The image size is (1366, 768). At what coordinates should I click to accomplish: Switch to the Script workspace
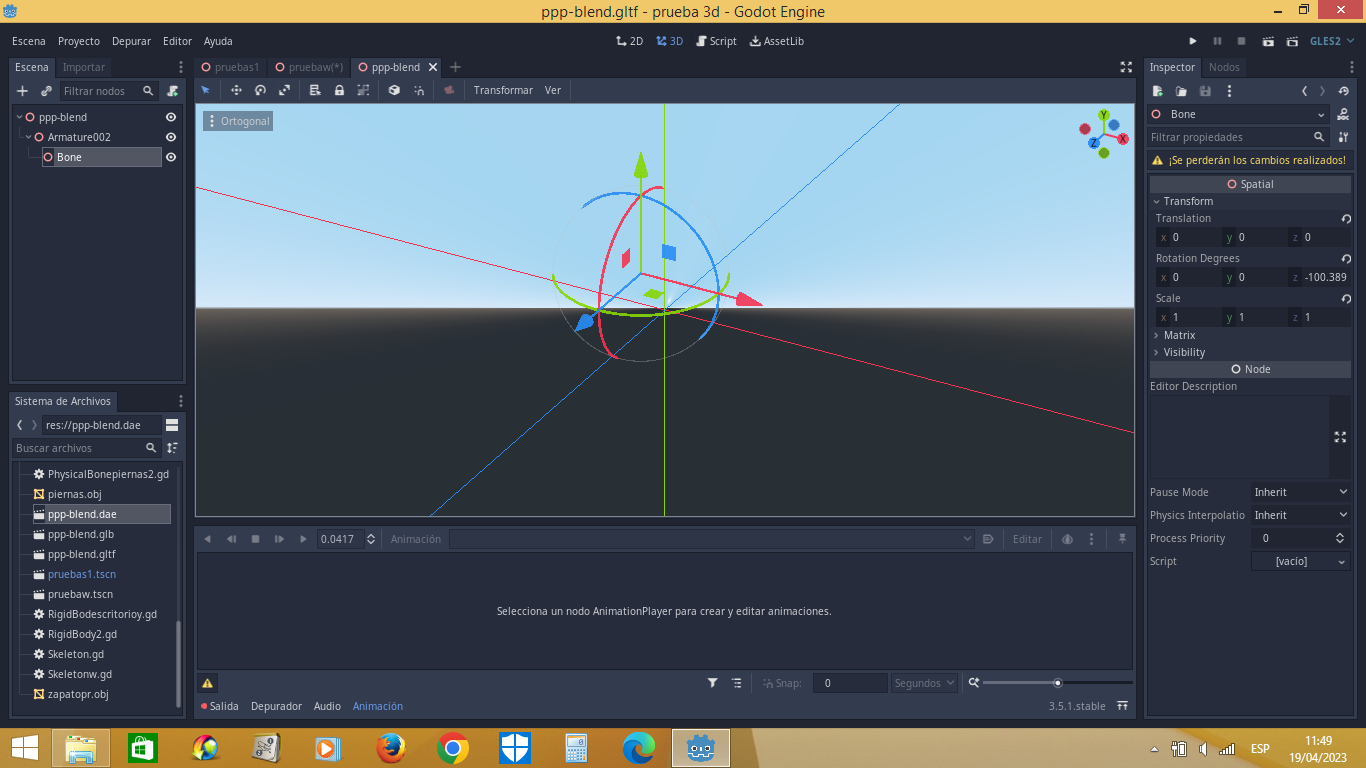pos(716,41)
